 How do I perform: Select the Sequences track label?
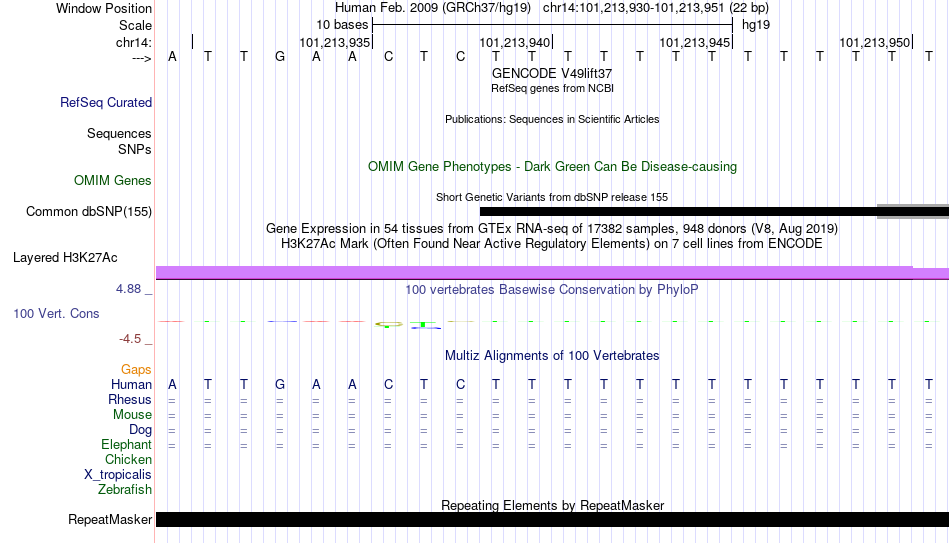point(119,133)
